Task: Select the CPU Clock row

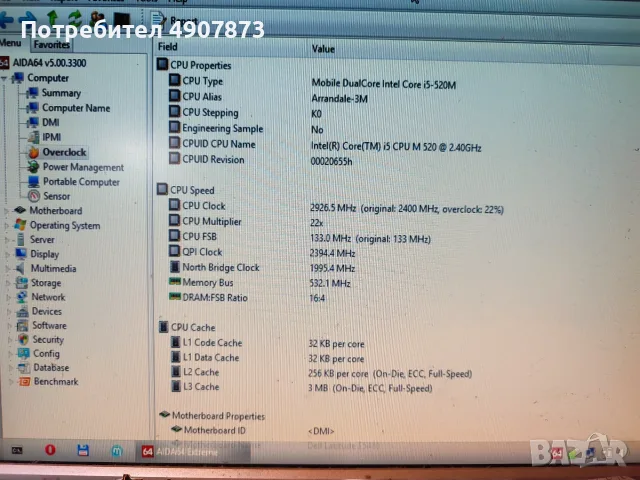Action: pyautogui.click(x=336, y=207)
